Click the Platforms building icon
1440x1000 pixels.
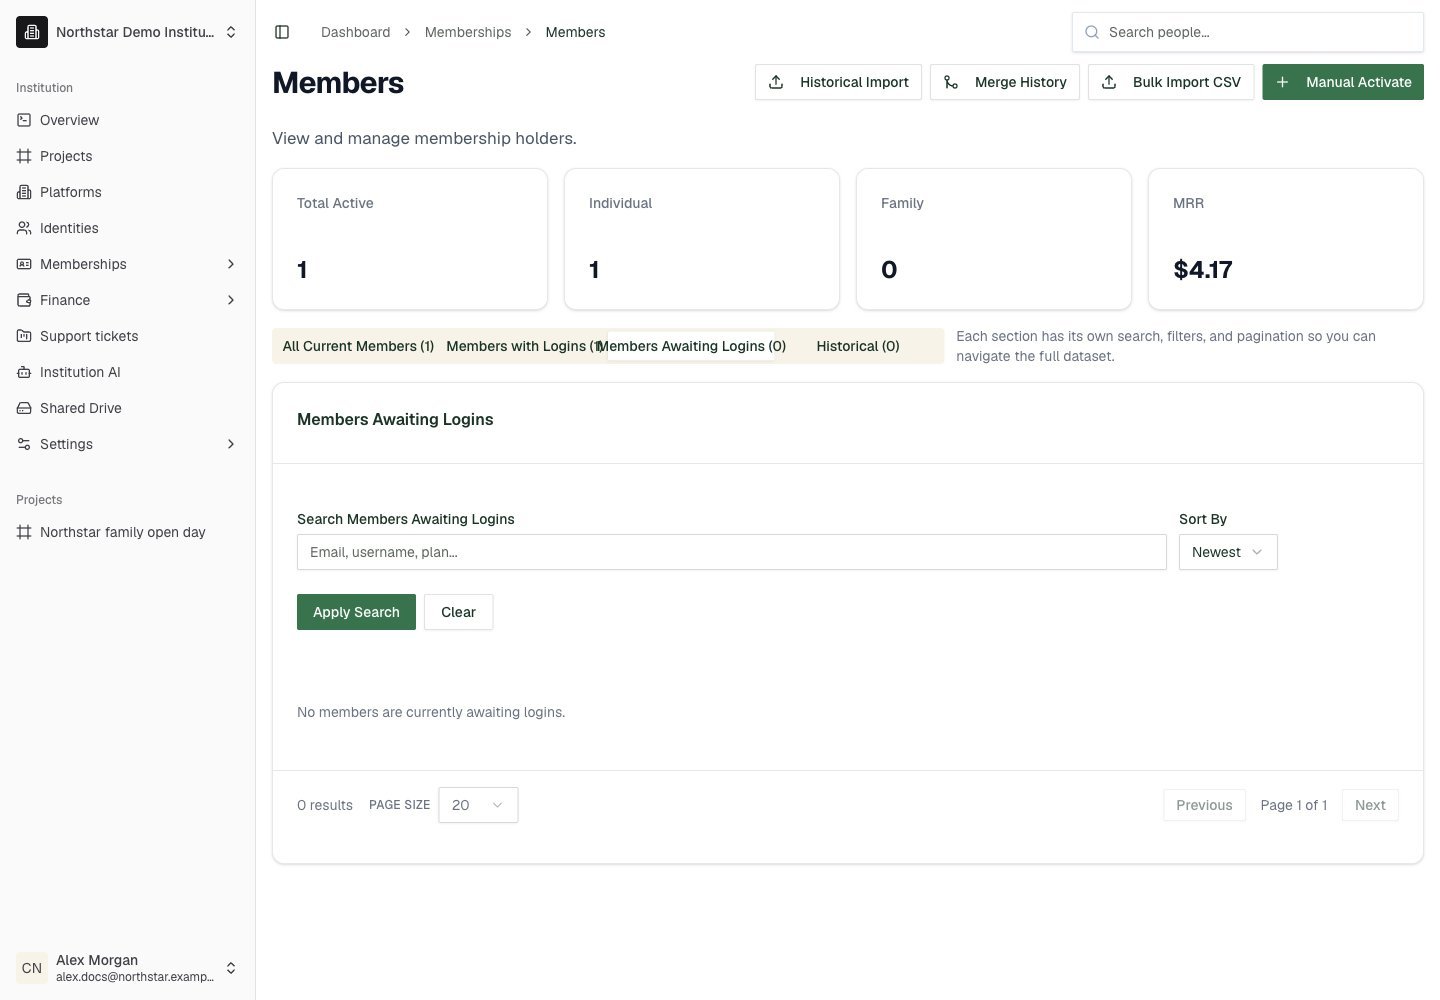tap(24, 192)
